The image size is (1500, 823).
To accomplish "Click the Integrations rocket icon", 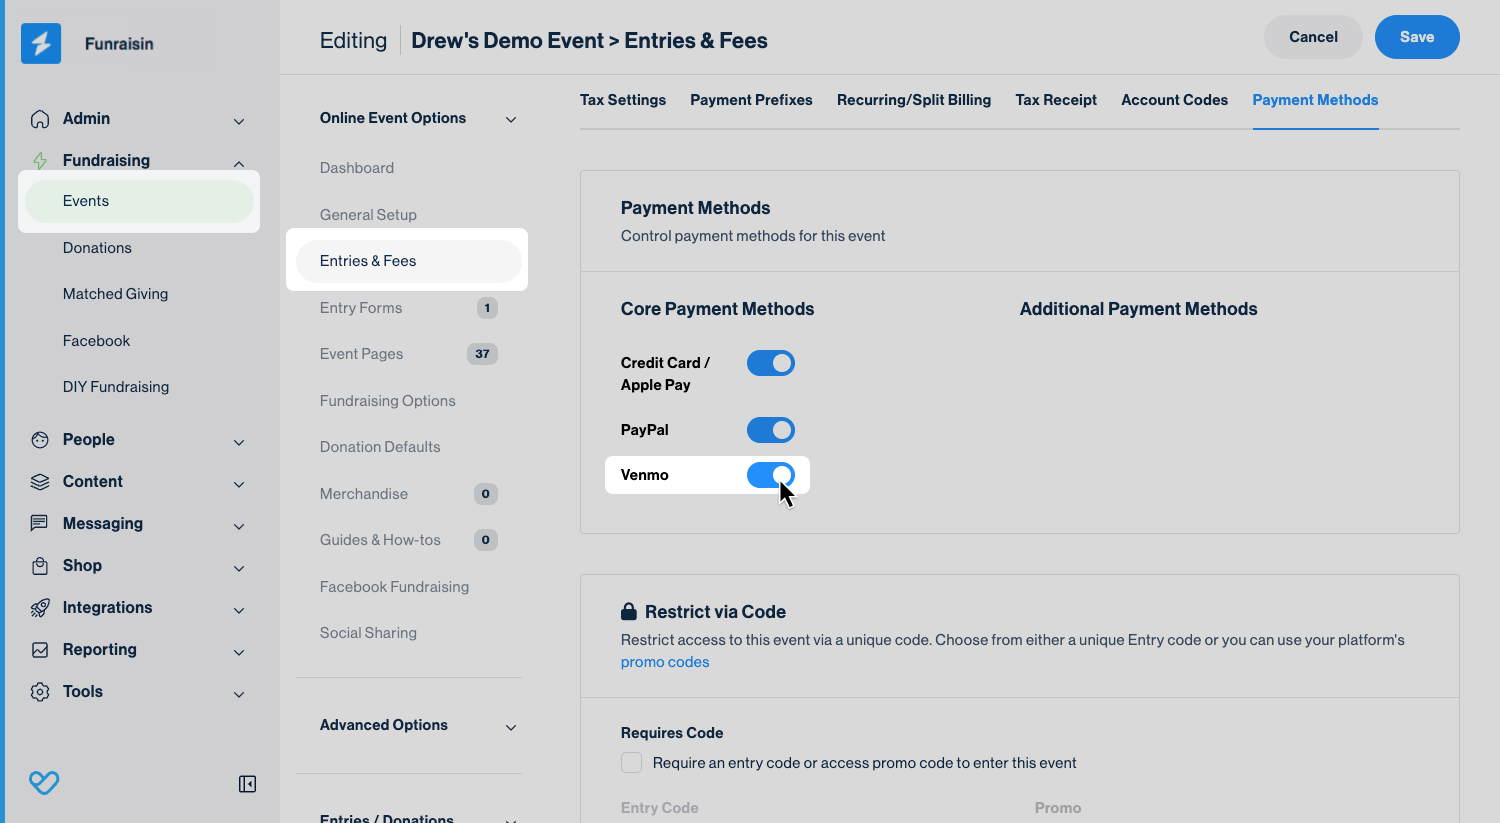I will point(40,608).
